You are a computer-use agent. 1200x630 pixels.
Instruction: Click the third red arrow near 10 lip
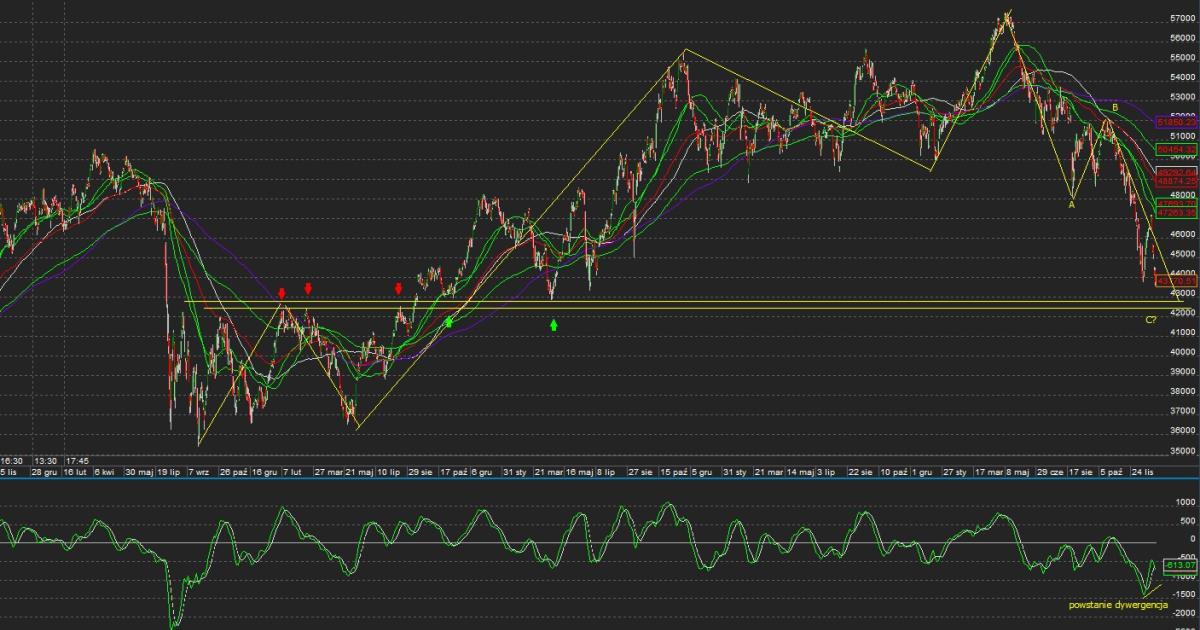point(399,288)
